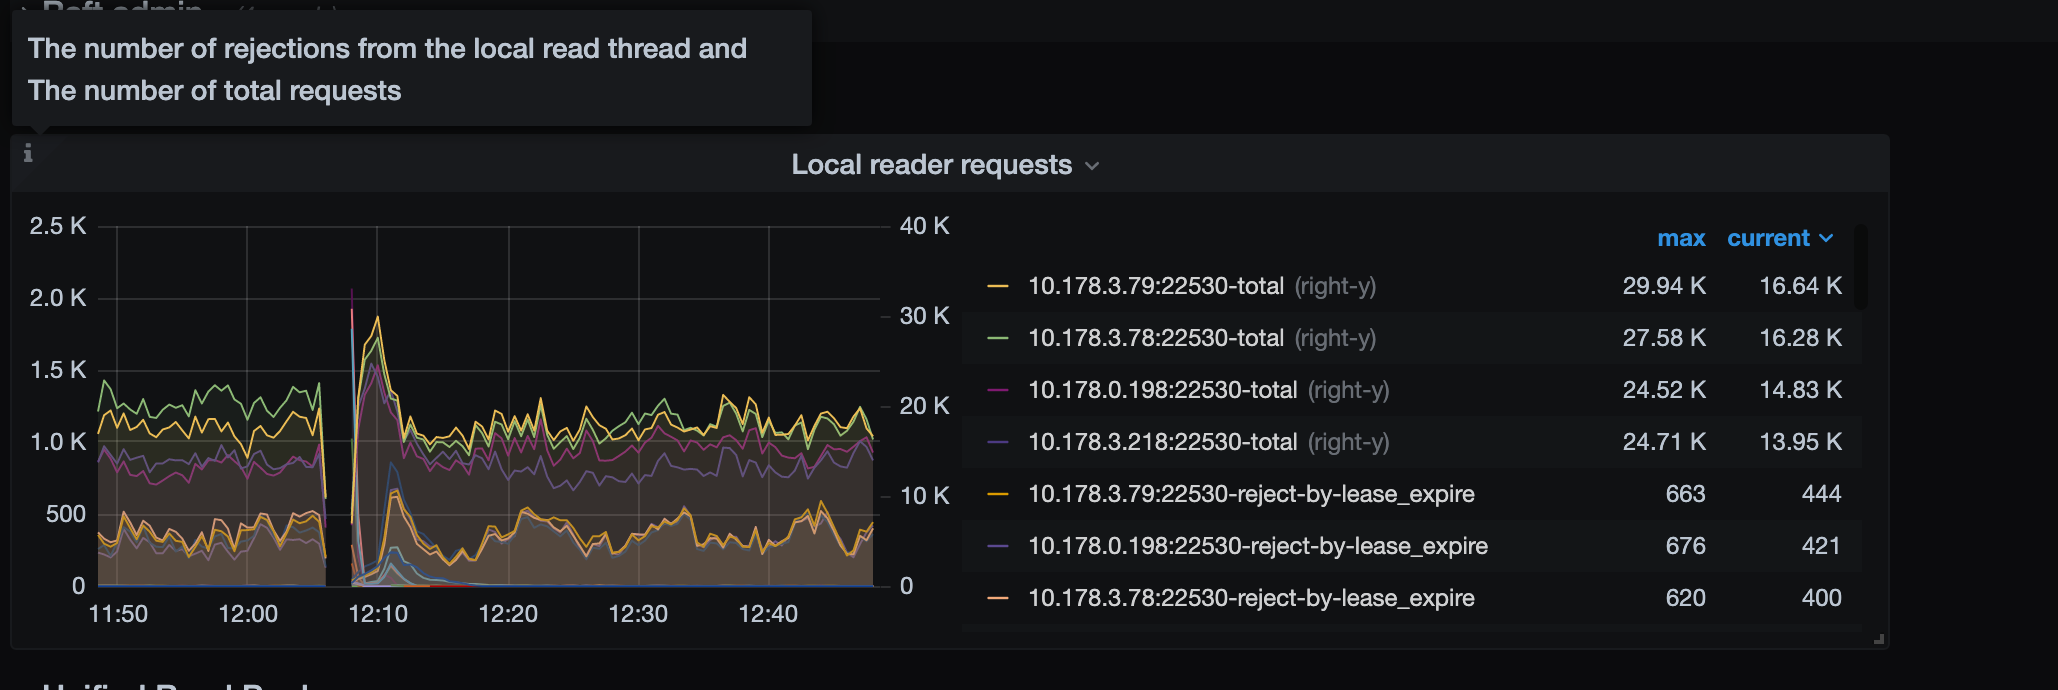The image size is (2058, 690).
Task: Toggle the 10.178.3.78:22530-total series
Action: pyautogui.click(x=1155, y=338)
